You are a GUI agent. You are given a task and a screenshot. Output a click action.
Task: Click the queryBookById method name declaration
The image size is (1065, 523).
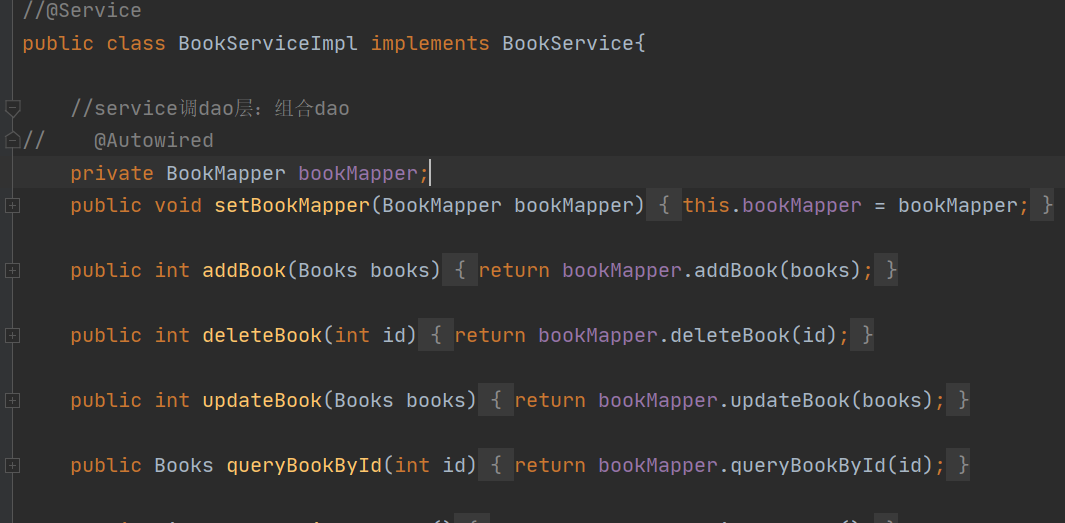click(304, 465)
